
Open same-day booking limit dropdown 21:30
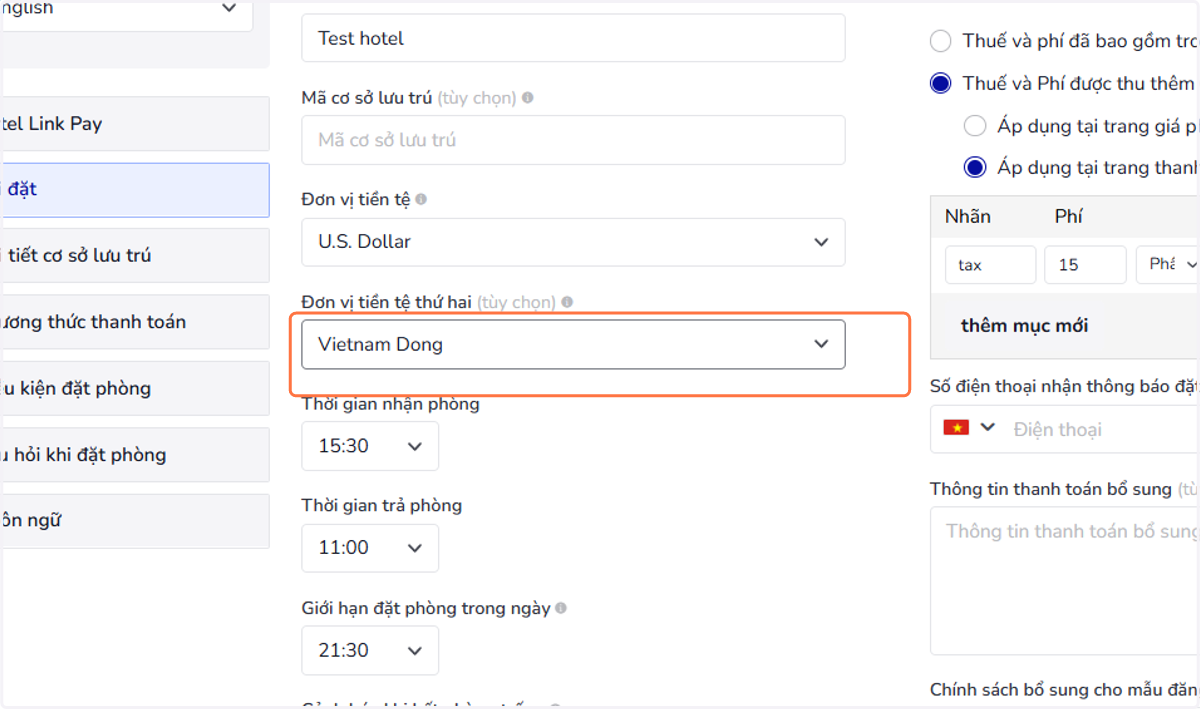tap(370, 650)
